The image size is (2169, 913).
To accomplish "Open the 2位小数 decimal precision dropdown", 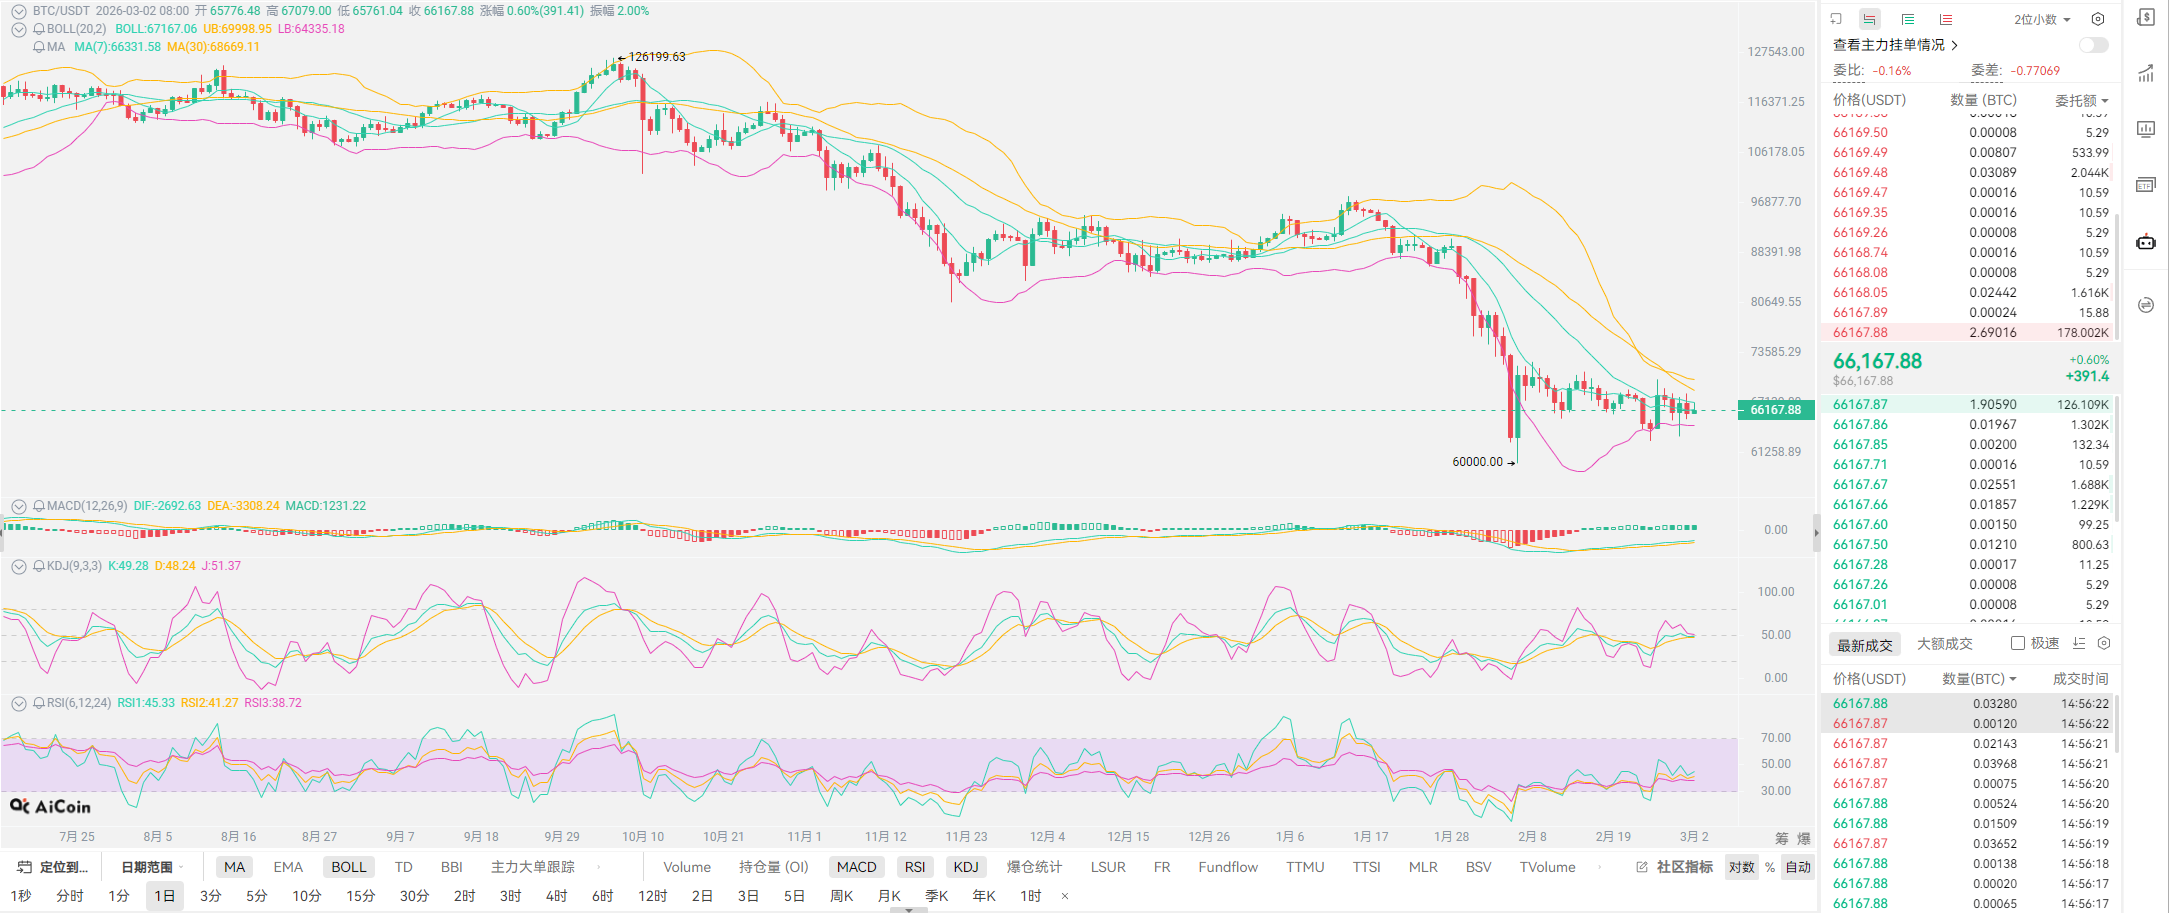I will click(x=2042, y=19).
